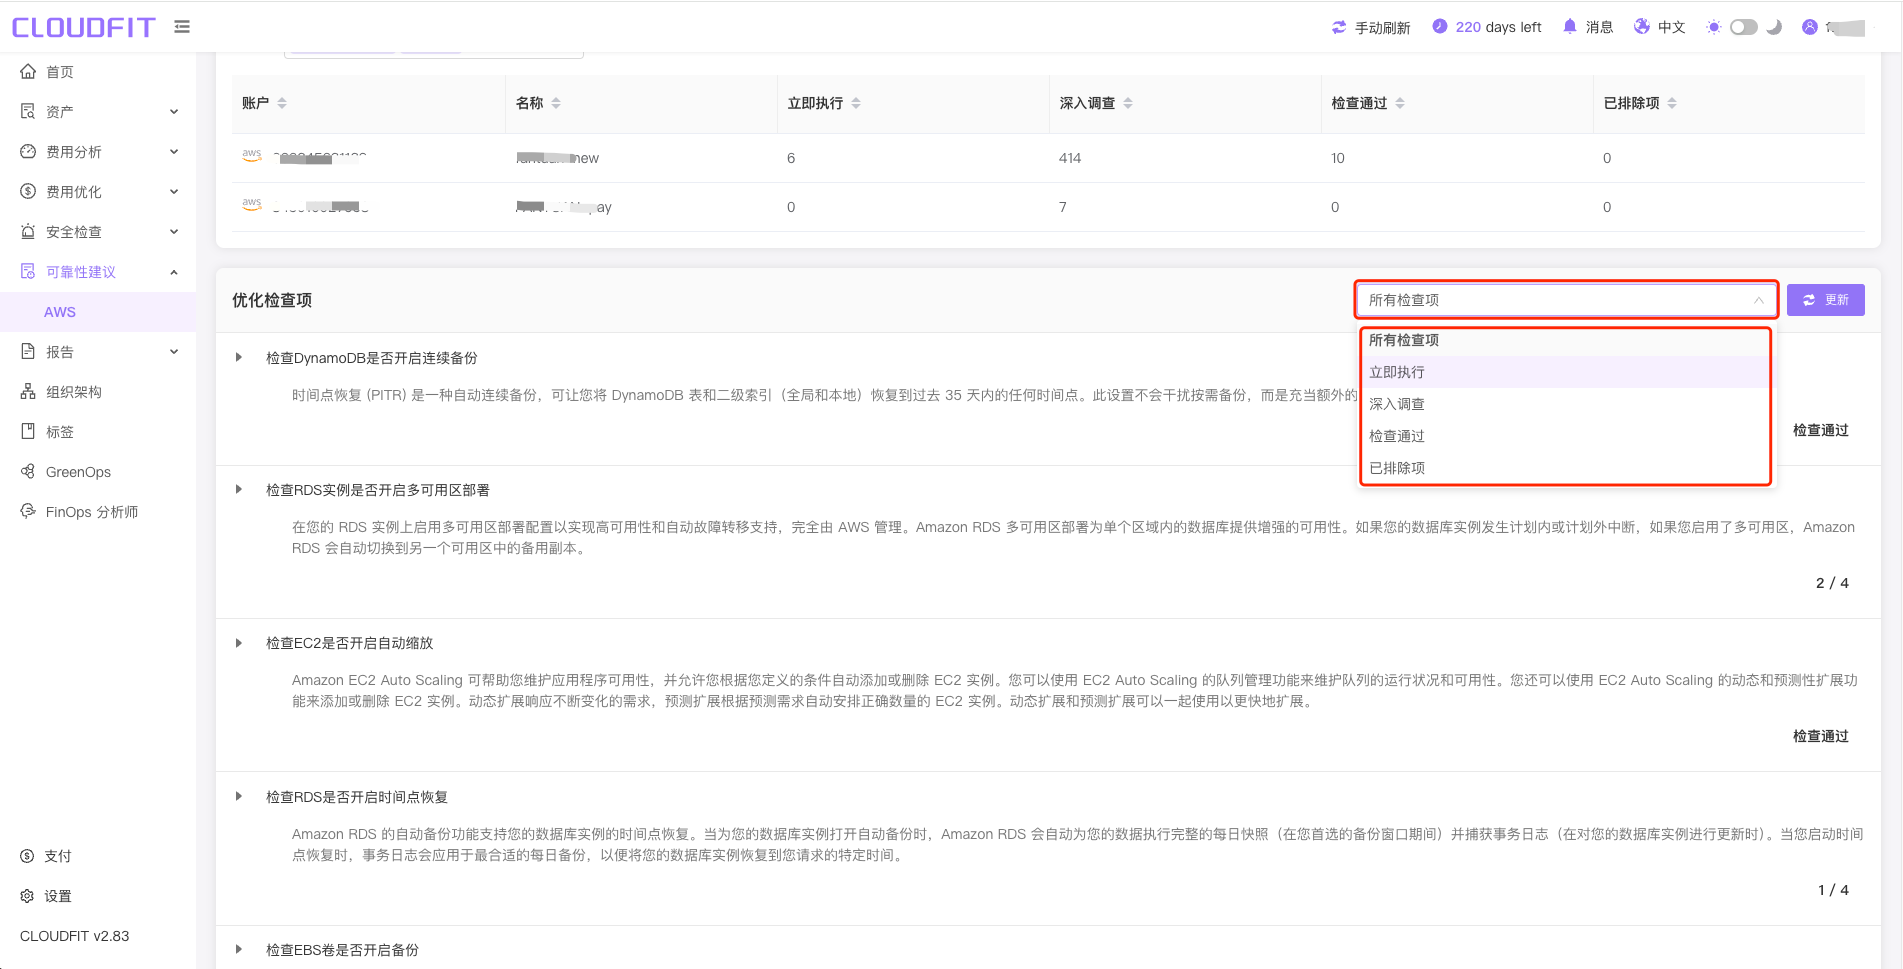This screenshot has height=969, width=1903.
Task: Expand the DynamoDB continuous backup check
Action: (x=239, y=357)
